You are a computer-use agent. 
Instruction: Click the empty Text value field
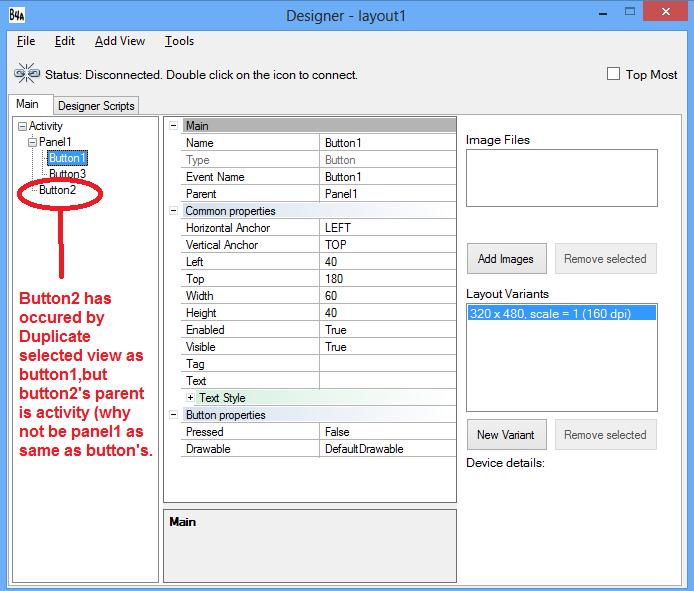[387, 381]
